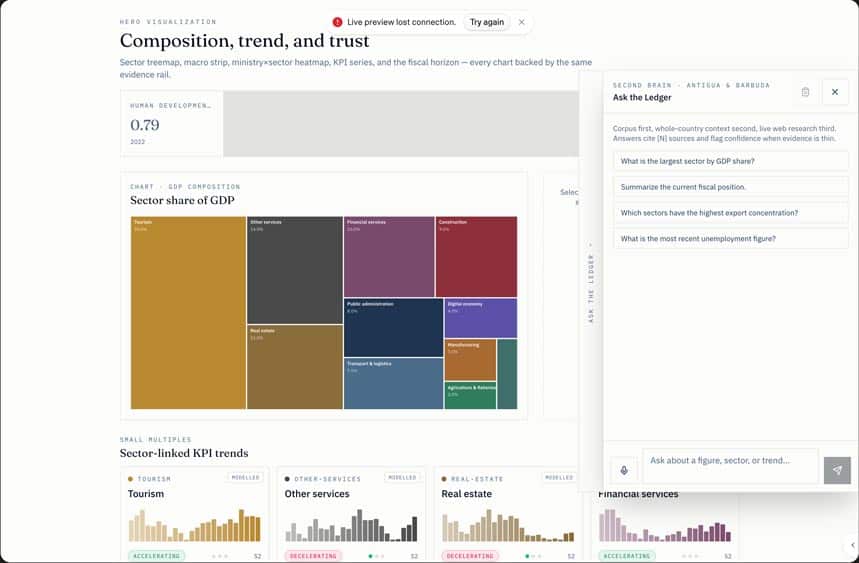
Task: Pick the most recent unemployment figure question
Action: (731, 238)
